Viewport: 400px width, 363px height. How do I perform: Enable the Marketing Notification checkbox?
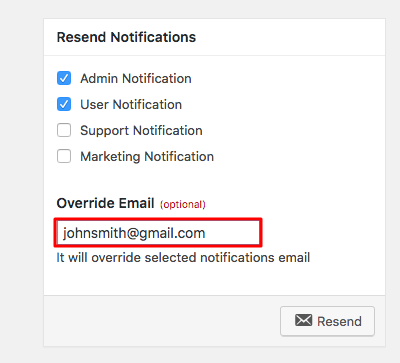(x=64, y=156)
